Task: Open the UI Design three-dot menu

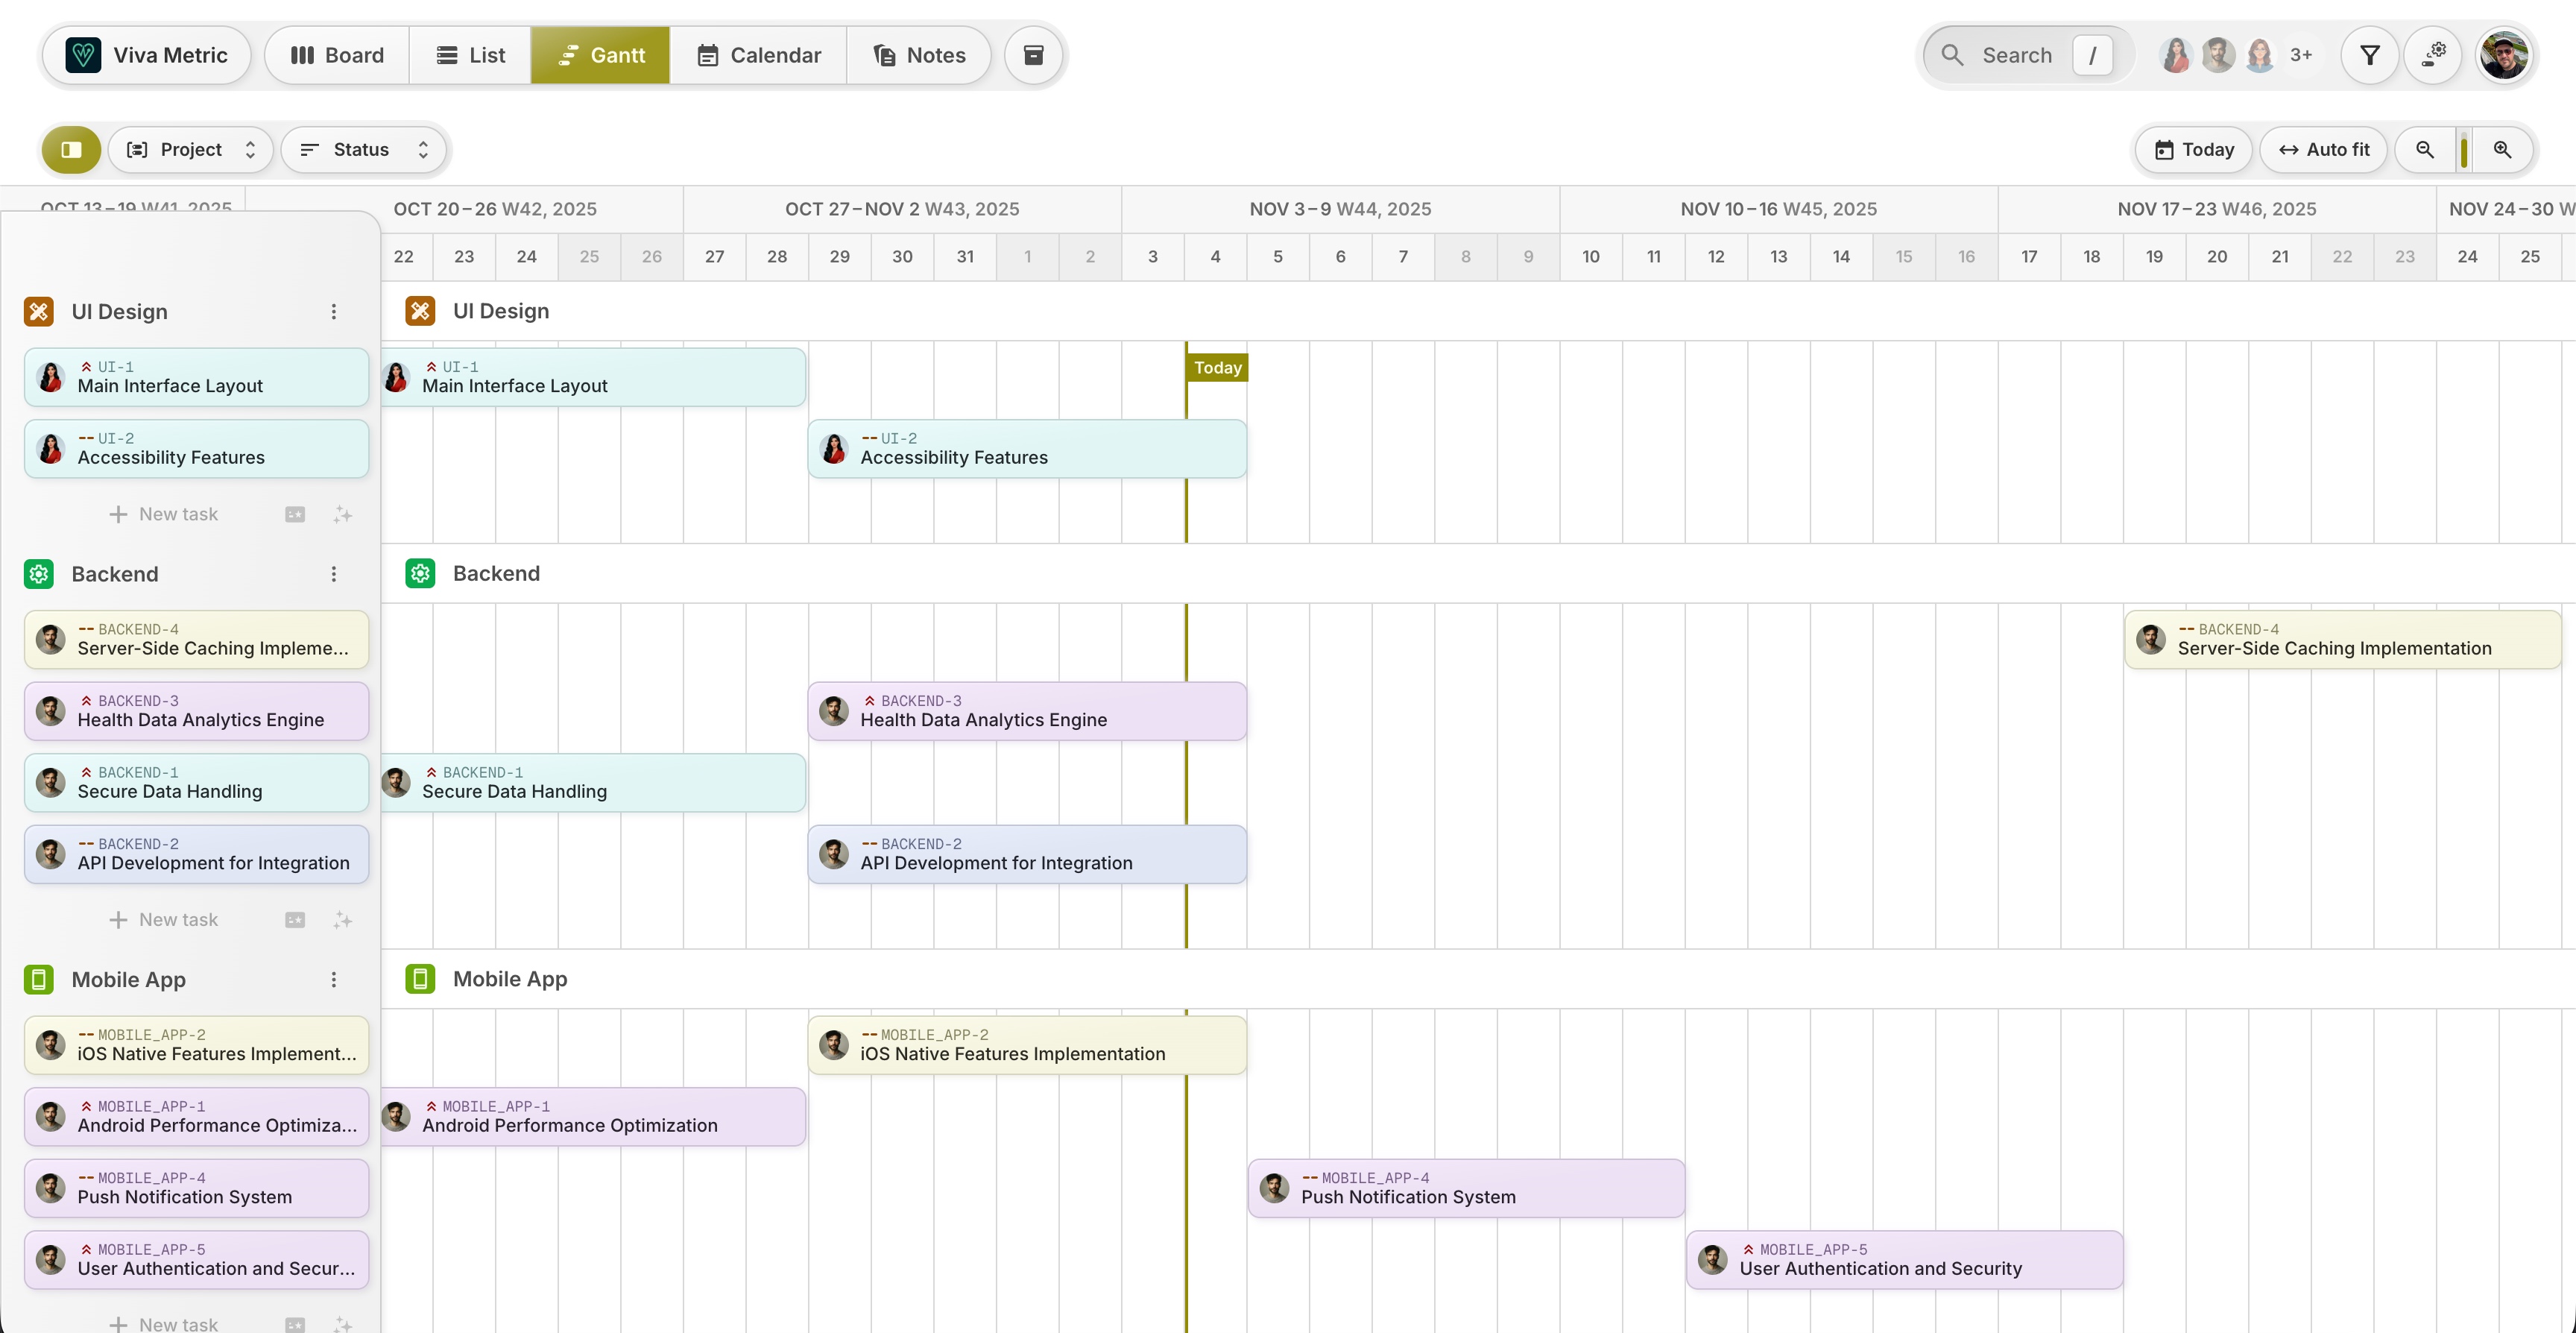Action: (x=334, y=312)
